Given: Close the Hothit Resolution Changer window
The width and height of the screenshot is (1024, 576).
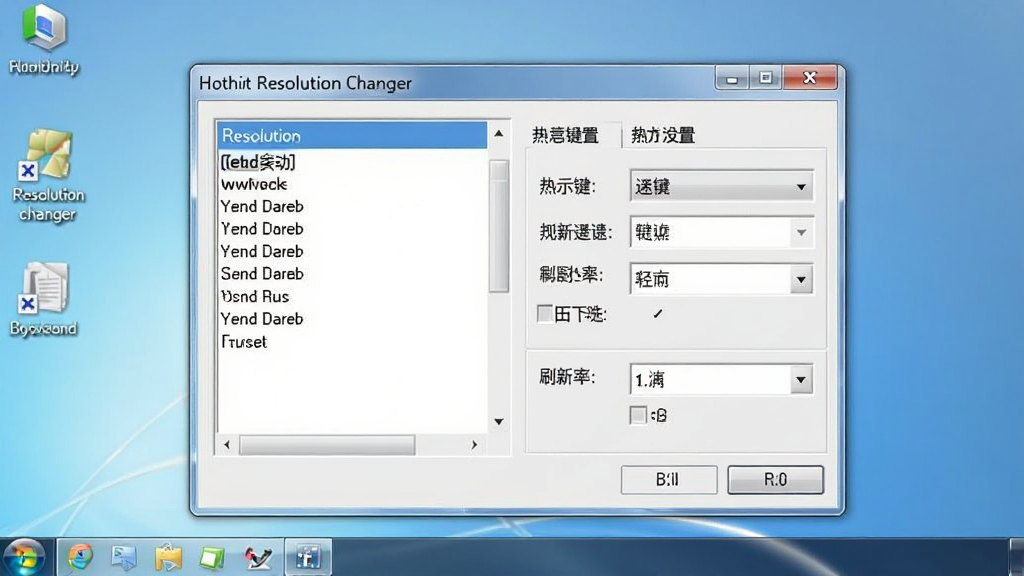Looking at the screenshot, I should click(810, 78).
